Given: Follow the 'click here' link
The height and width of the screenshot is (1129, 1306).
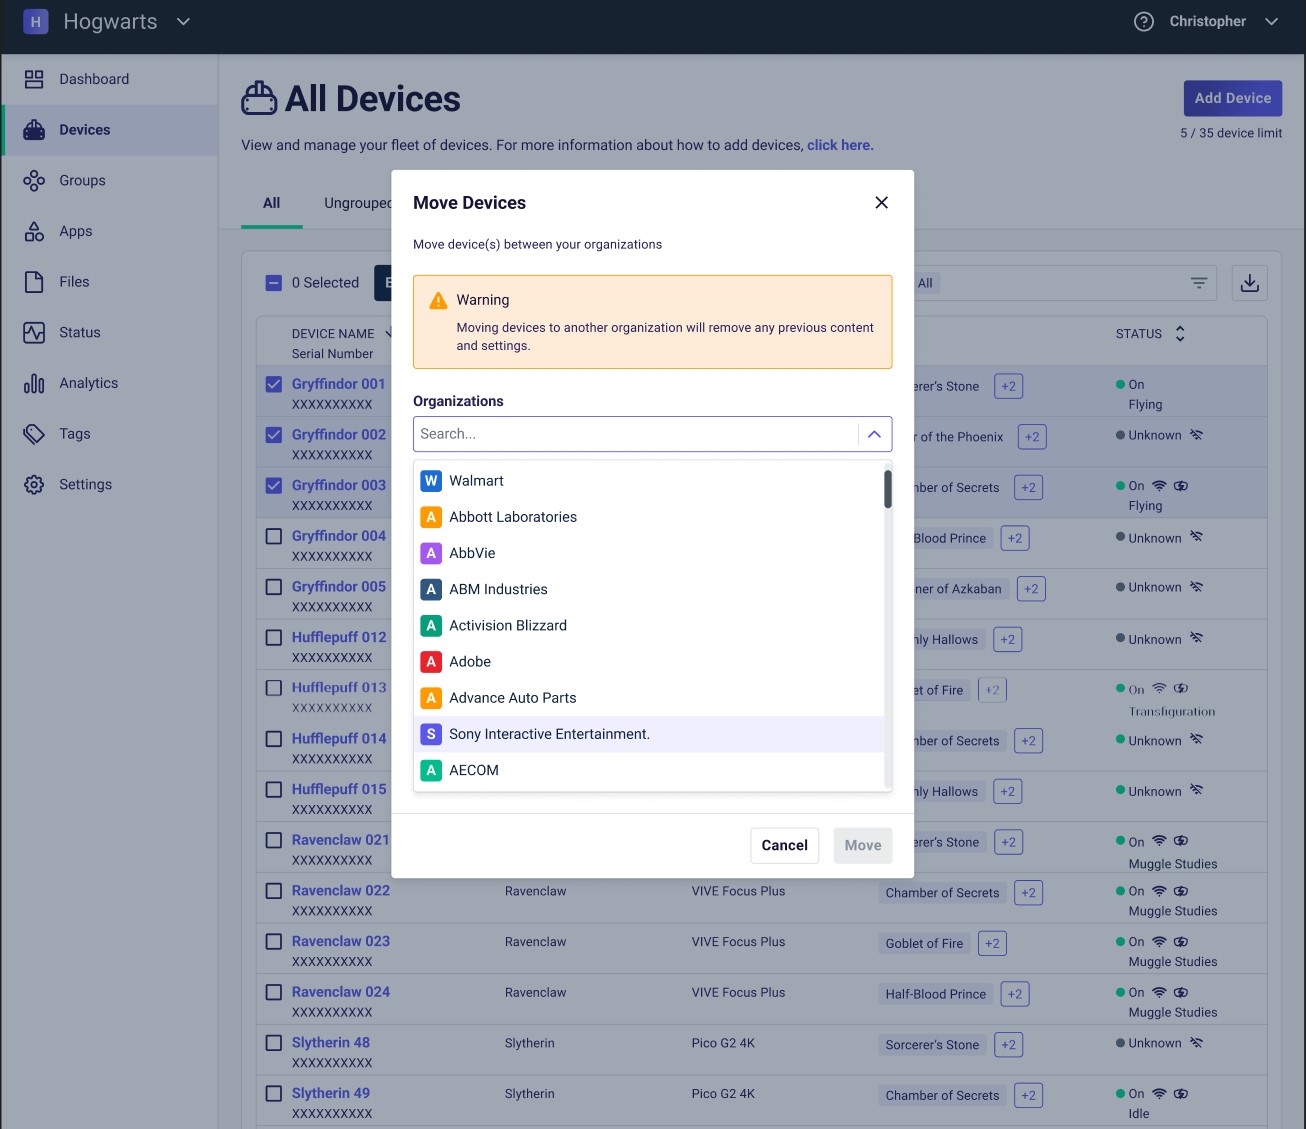Looking at the screenshot, I should tap(839, 145).
